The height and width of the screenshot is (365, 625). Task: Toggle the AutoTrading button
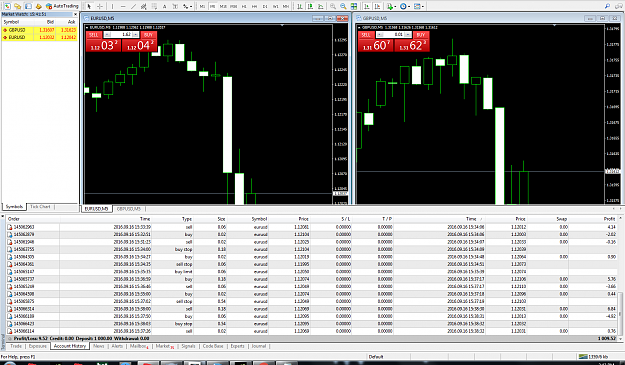62,6
